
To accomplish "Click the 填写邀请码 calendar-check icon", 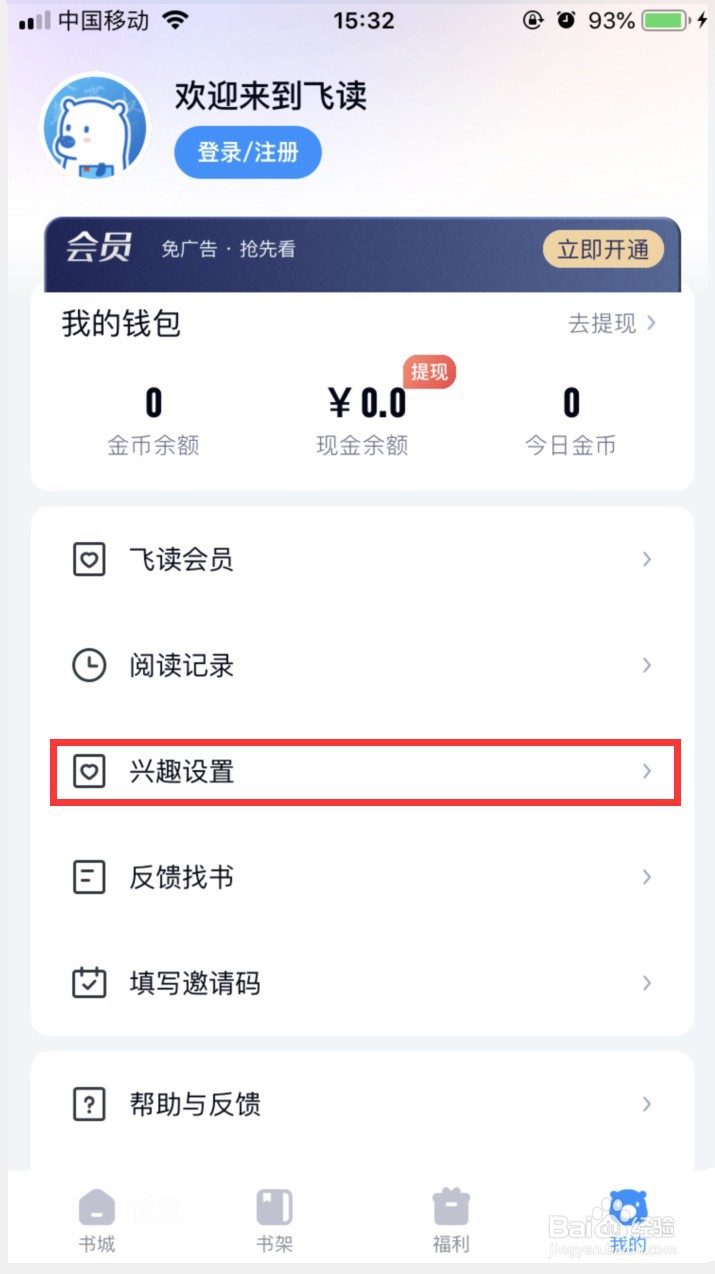I will click(x=89, y=983).
